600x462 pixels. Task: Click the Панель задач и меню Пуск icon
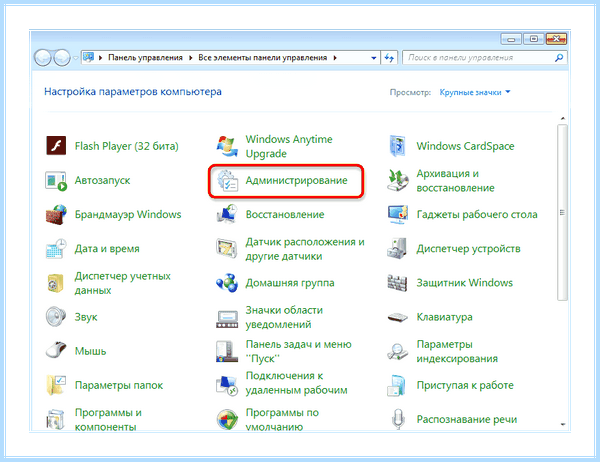(227, 351)
